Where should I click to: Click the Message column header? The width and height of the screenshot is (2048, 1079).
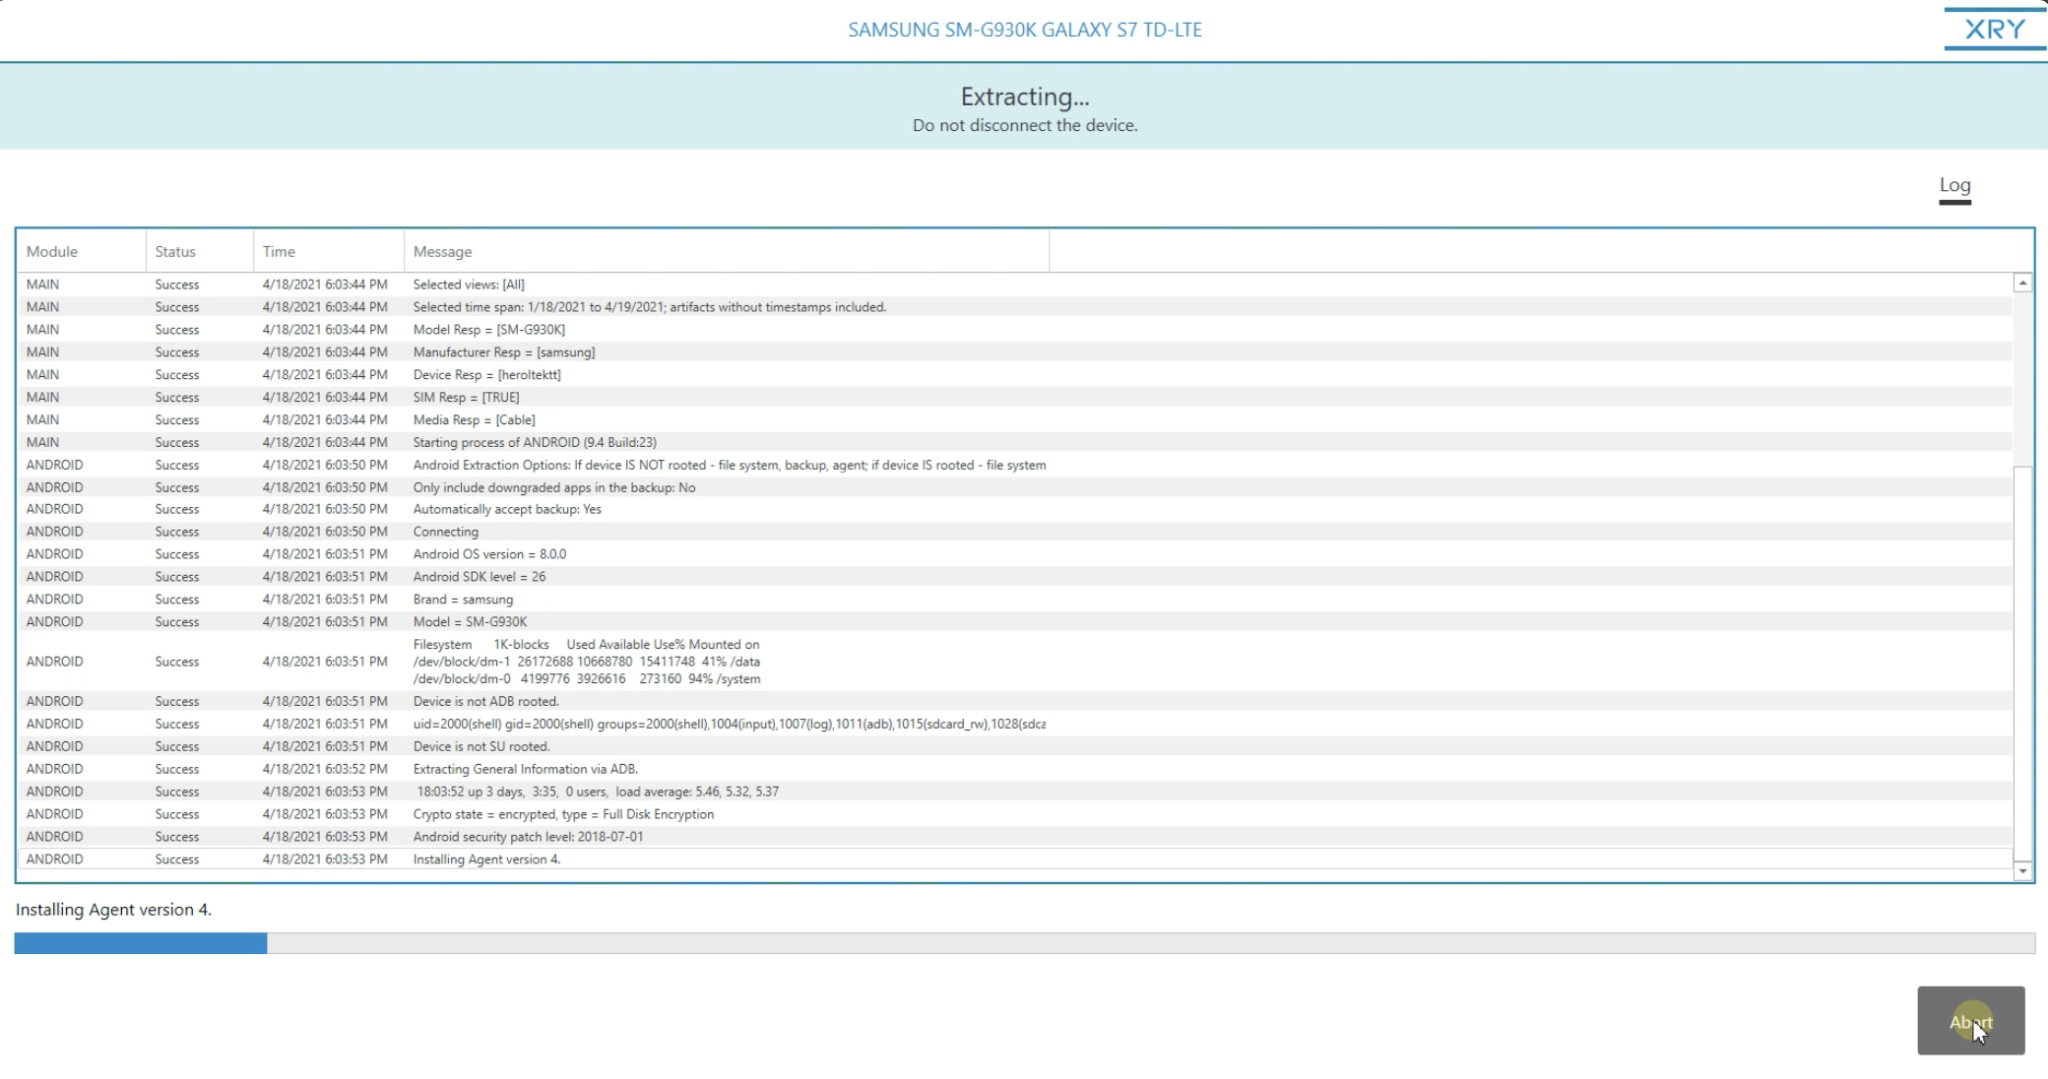(x=444, y=251)
